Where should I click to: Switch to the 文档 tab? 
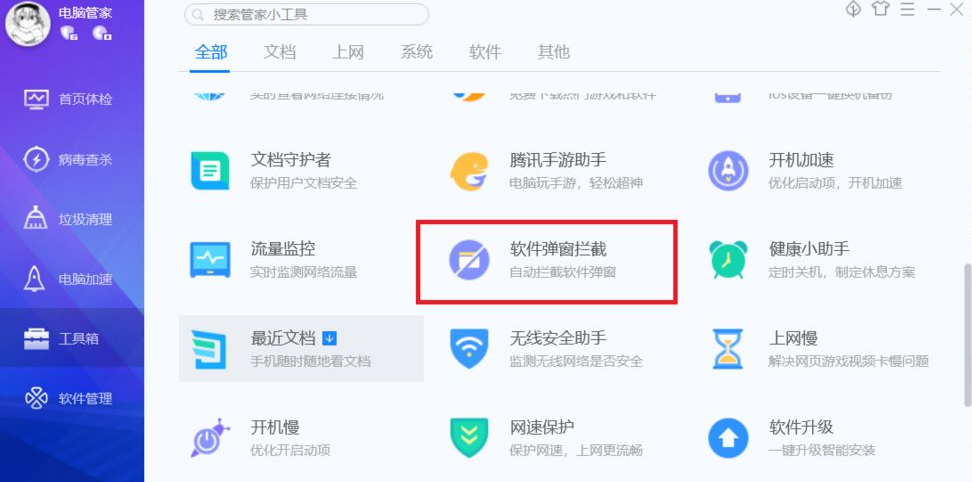[x=280, y=52]
